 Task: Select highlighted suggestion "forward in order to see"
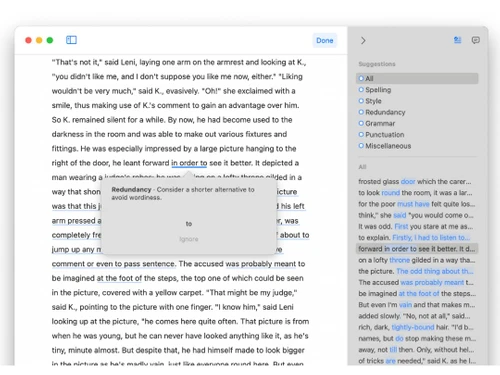click(417, 249)
